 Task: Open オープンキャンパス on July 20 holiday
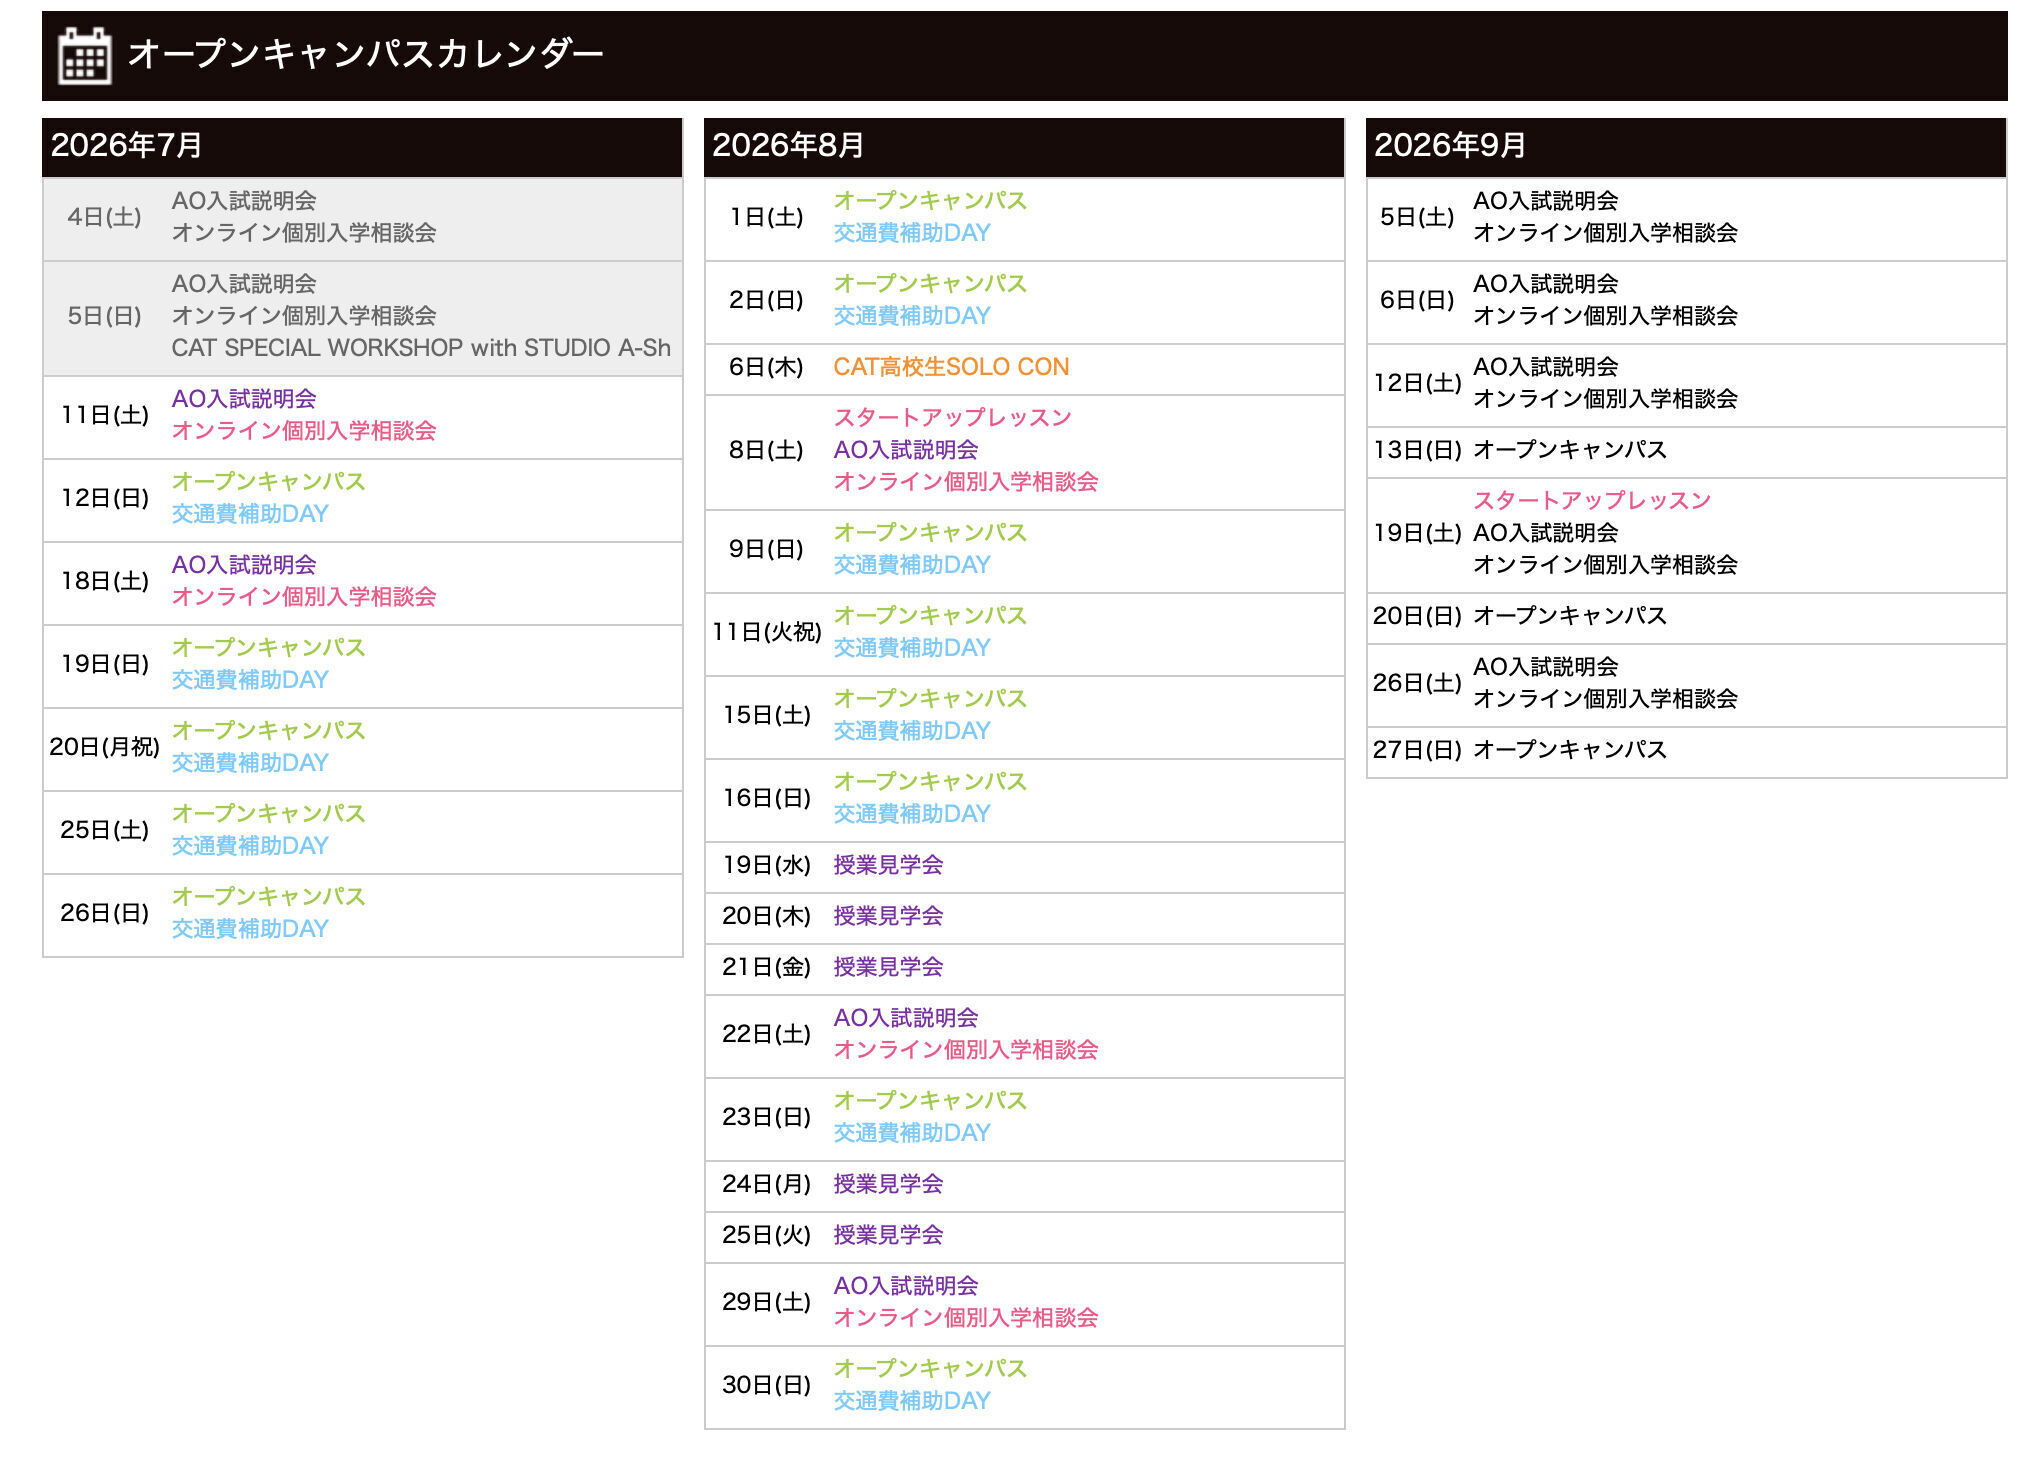(268, 731)
